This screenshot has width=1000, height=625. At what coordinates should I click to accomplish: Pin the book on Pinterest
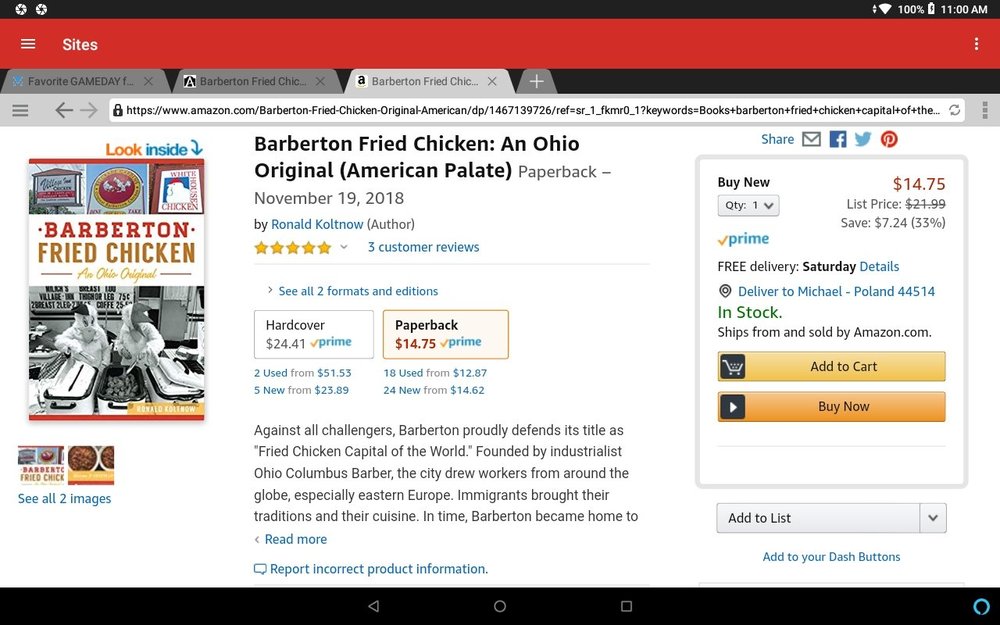[x=889, y=139]
